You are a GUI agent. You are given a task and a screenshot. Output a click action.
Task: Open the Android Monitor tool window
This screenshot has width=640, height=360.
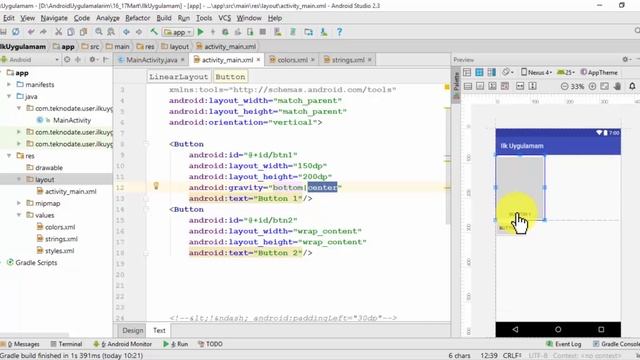click(x=123, y=344)
